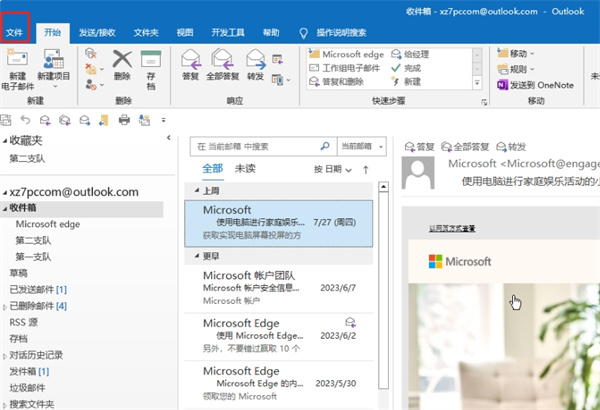Open the 当前邮箱 search scope dropdown
Viewport: 600px width, 410px height.
click(x=362, y=146)
